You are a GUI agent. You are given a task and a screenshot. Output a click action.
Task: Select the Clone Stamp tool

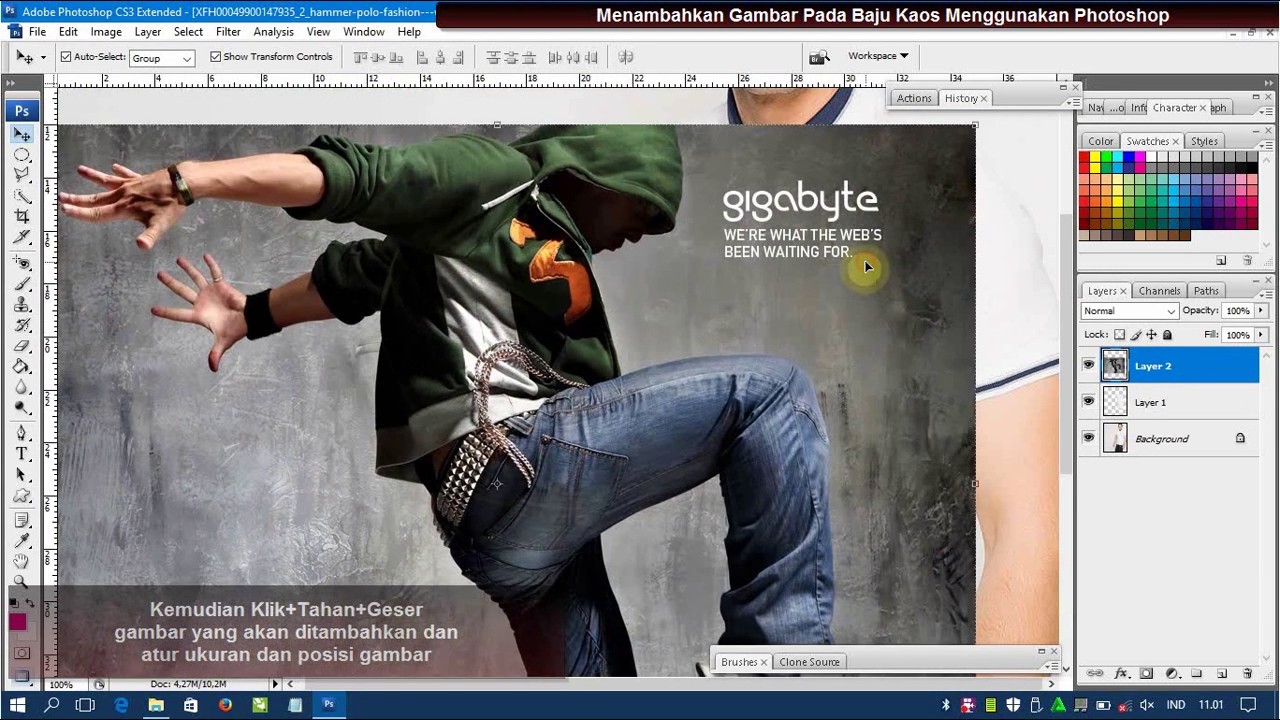tap(22, 305)
